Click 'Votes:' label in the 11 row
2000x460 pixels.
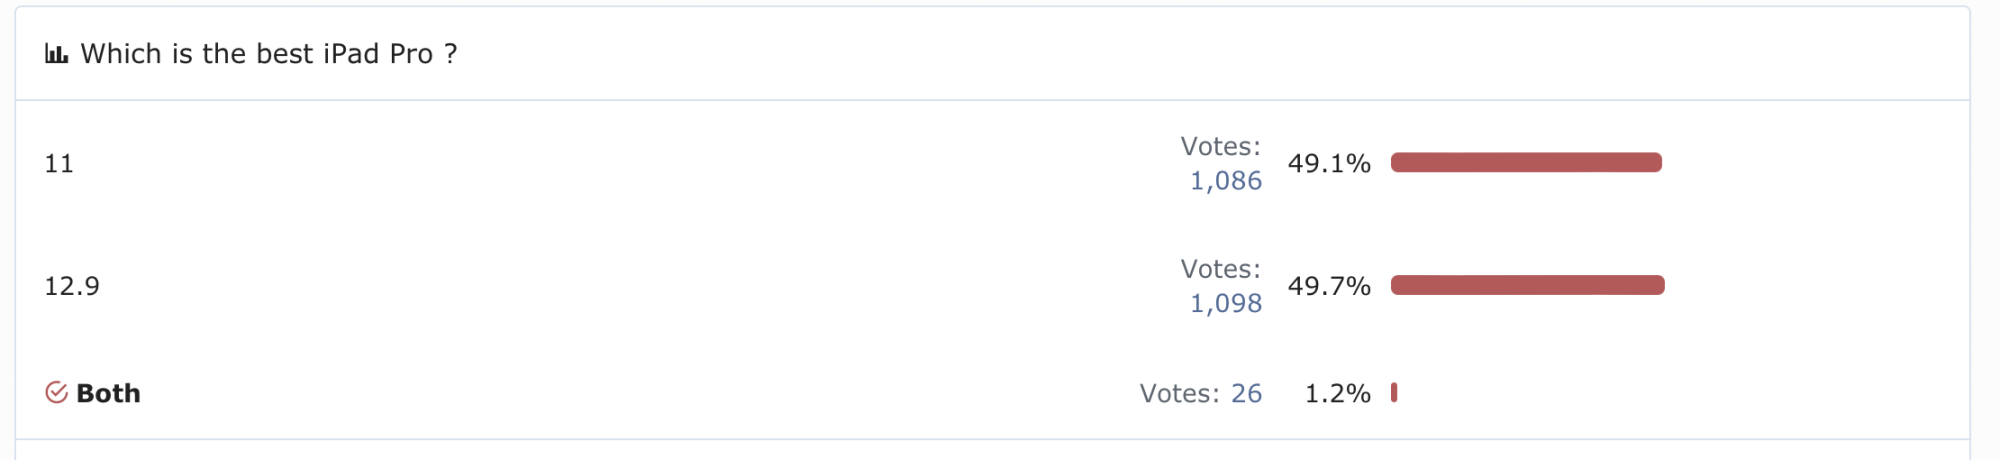[1220, 146]
